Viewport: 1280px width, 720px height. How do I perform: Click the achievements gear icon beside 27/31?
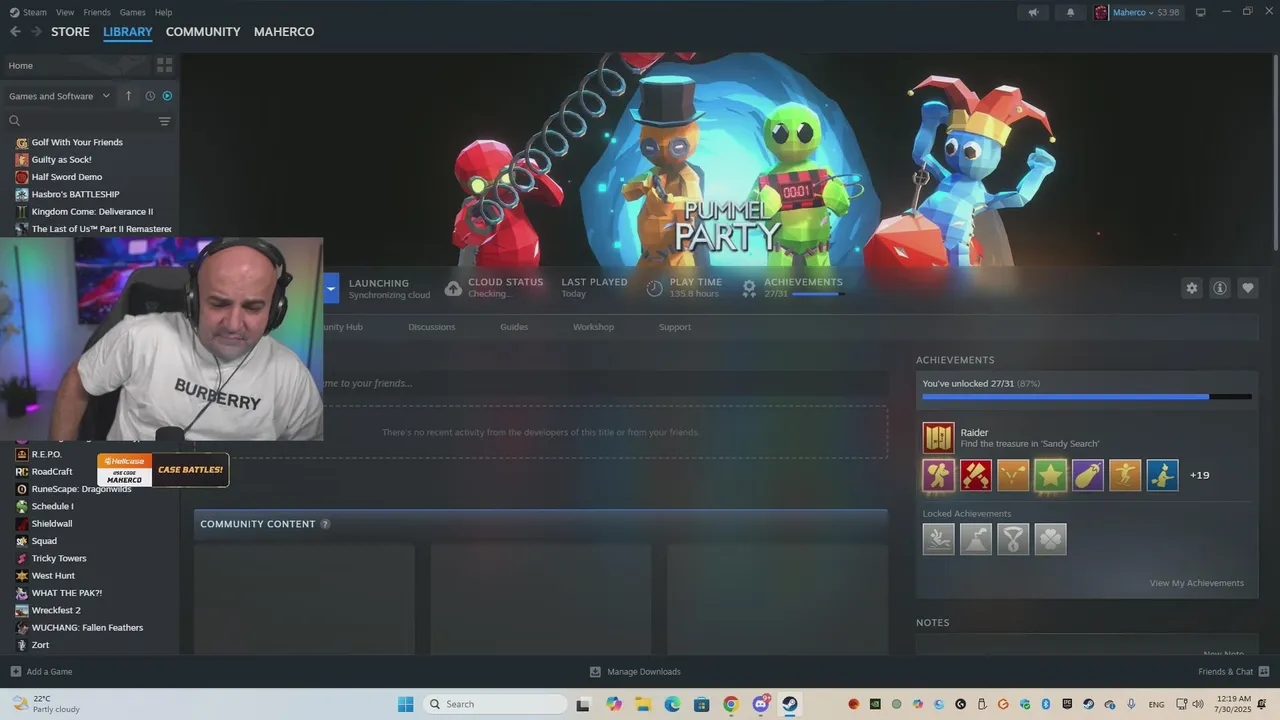pos(749,288)
